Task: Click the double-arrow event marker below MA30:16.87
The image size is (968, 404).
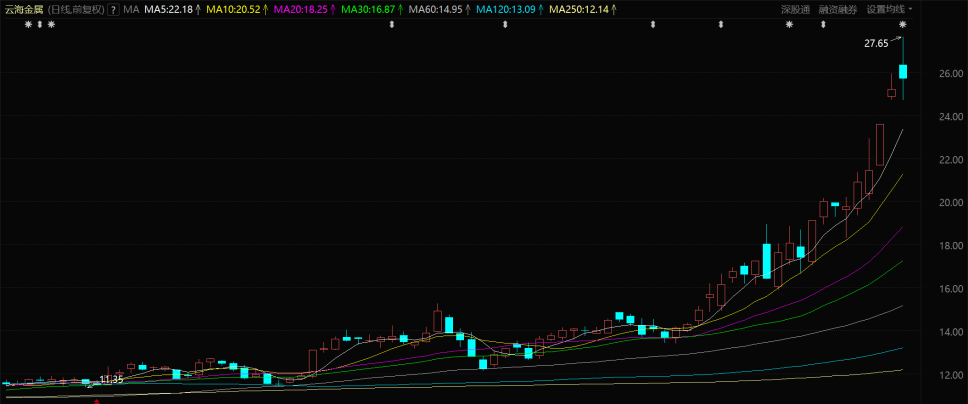Action: (391, 25)
